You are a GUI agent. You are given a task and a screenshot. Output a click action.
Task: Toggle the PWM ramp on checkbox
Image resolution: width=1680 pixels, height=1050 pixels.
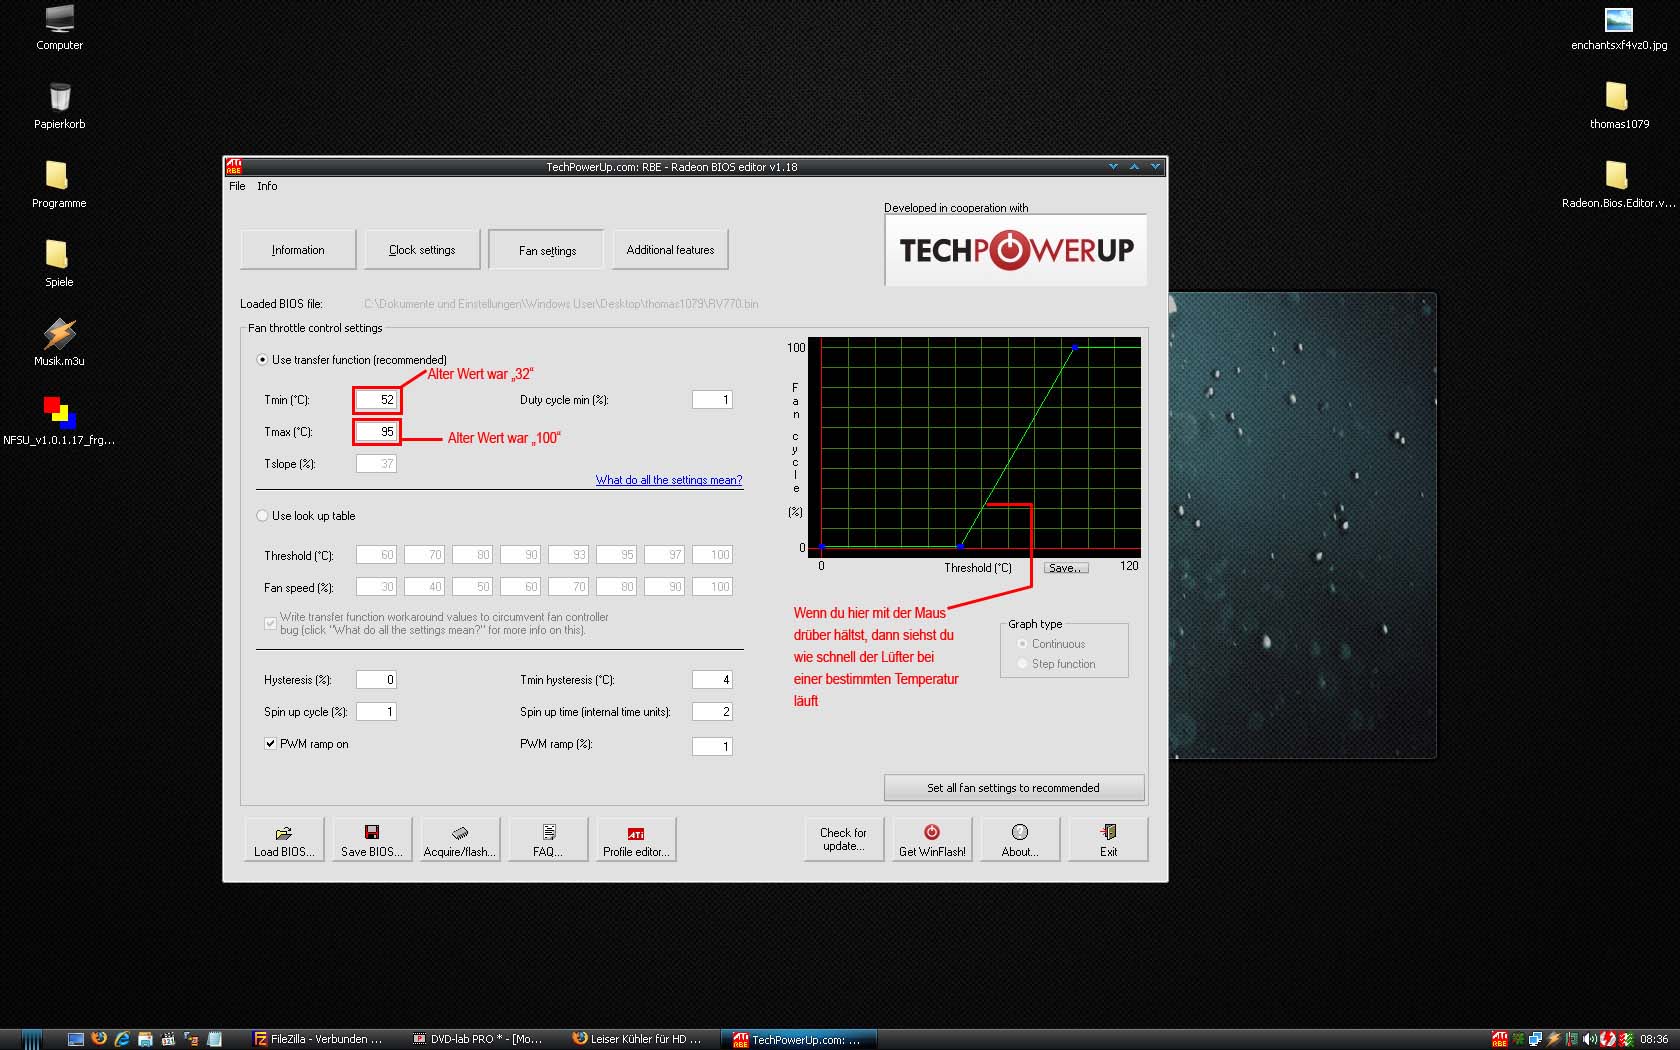[270, 744]
